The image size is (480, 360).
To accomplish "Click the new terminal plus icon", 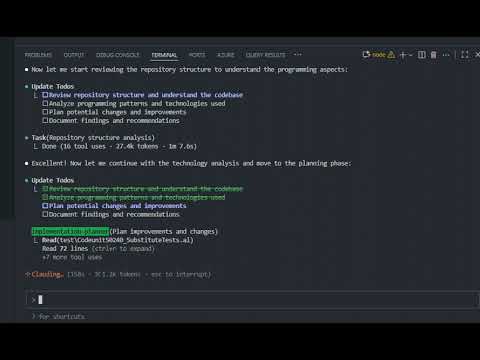I will click(403, 55).
